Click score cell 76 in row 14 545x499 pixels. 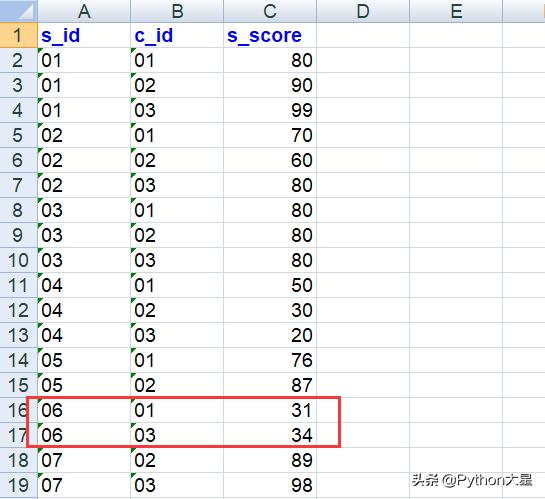coord(270,360)
